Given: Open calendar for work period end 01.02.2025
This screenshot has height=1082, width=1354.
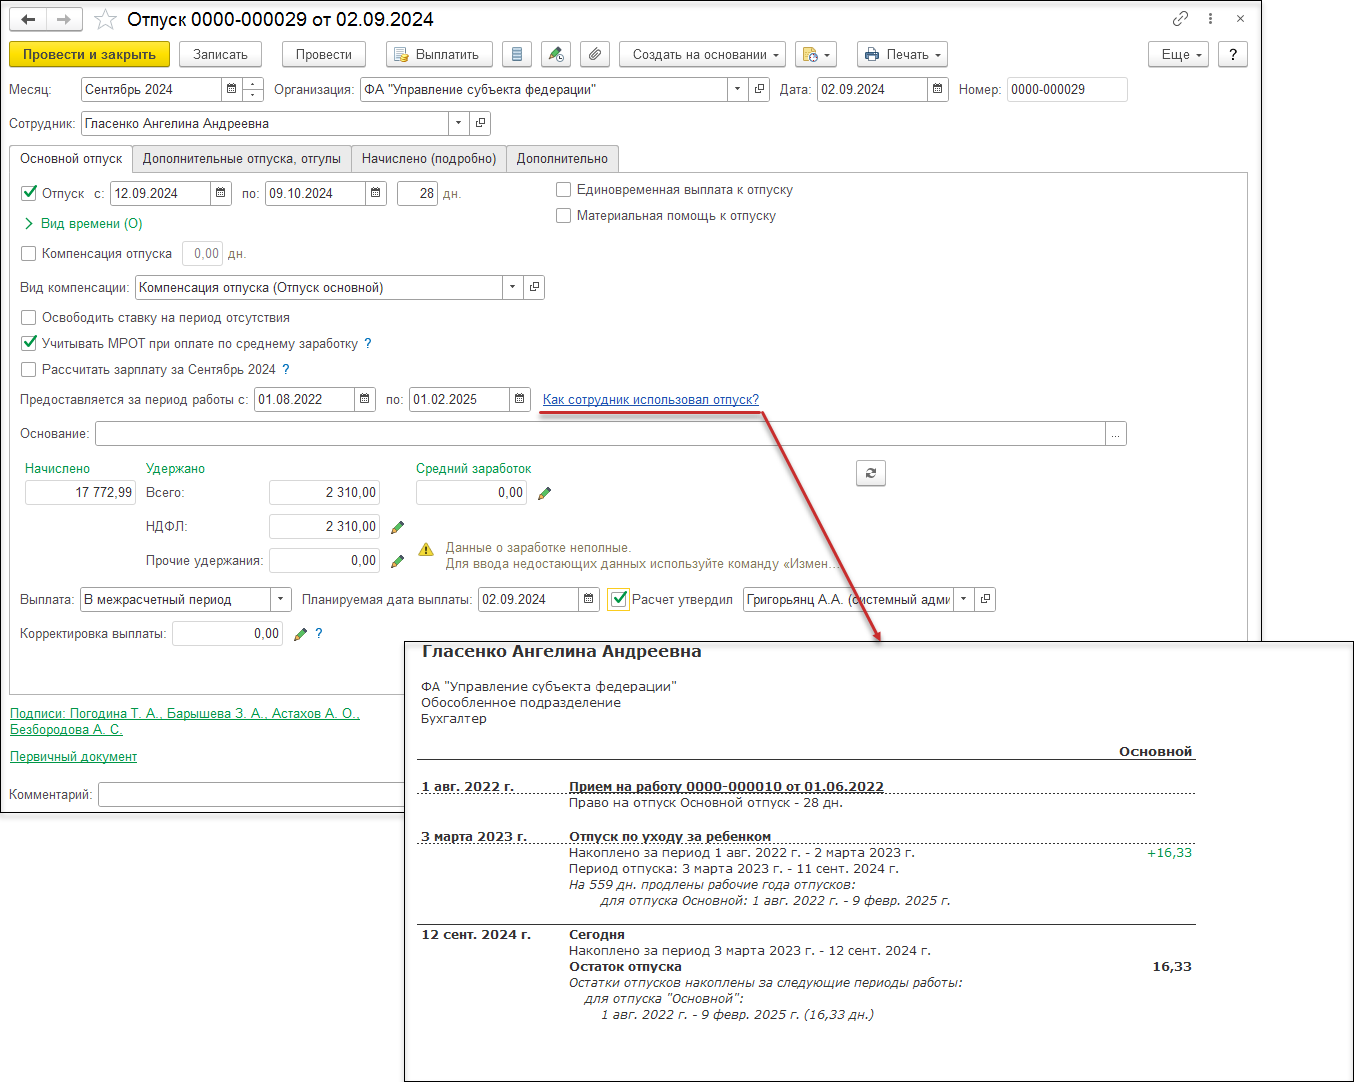Looking at the screenshot, I should point(519,399).
